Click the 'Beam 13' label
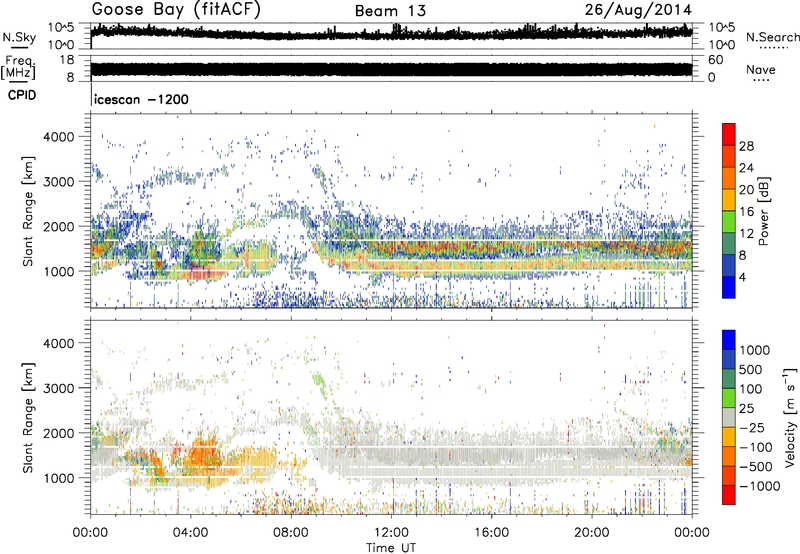The width and height of the screenshot is (800, 554). click(x=390, y=11)
